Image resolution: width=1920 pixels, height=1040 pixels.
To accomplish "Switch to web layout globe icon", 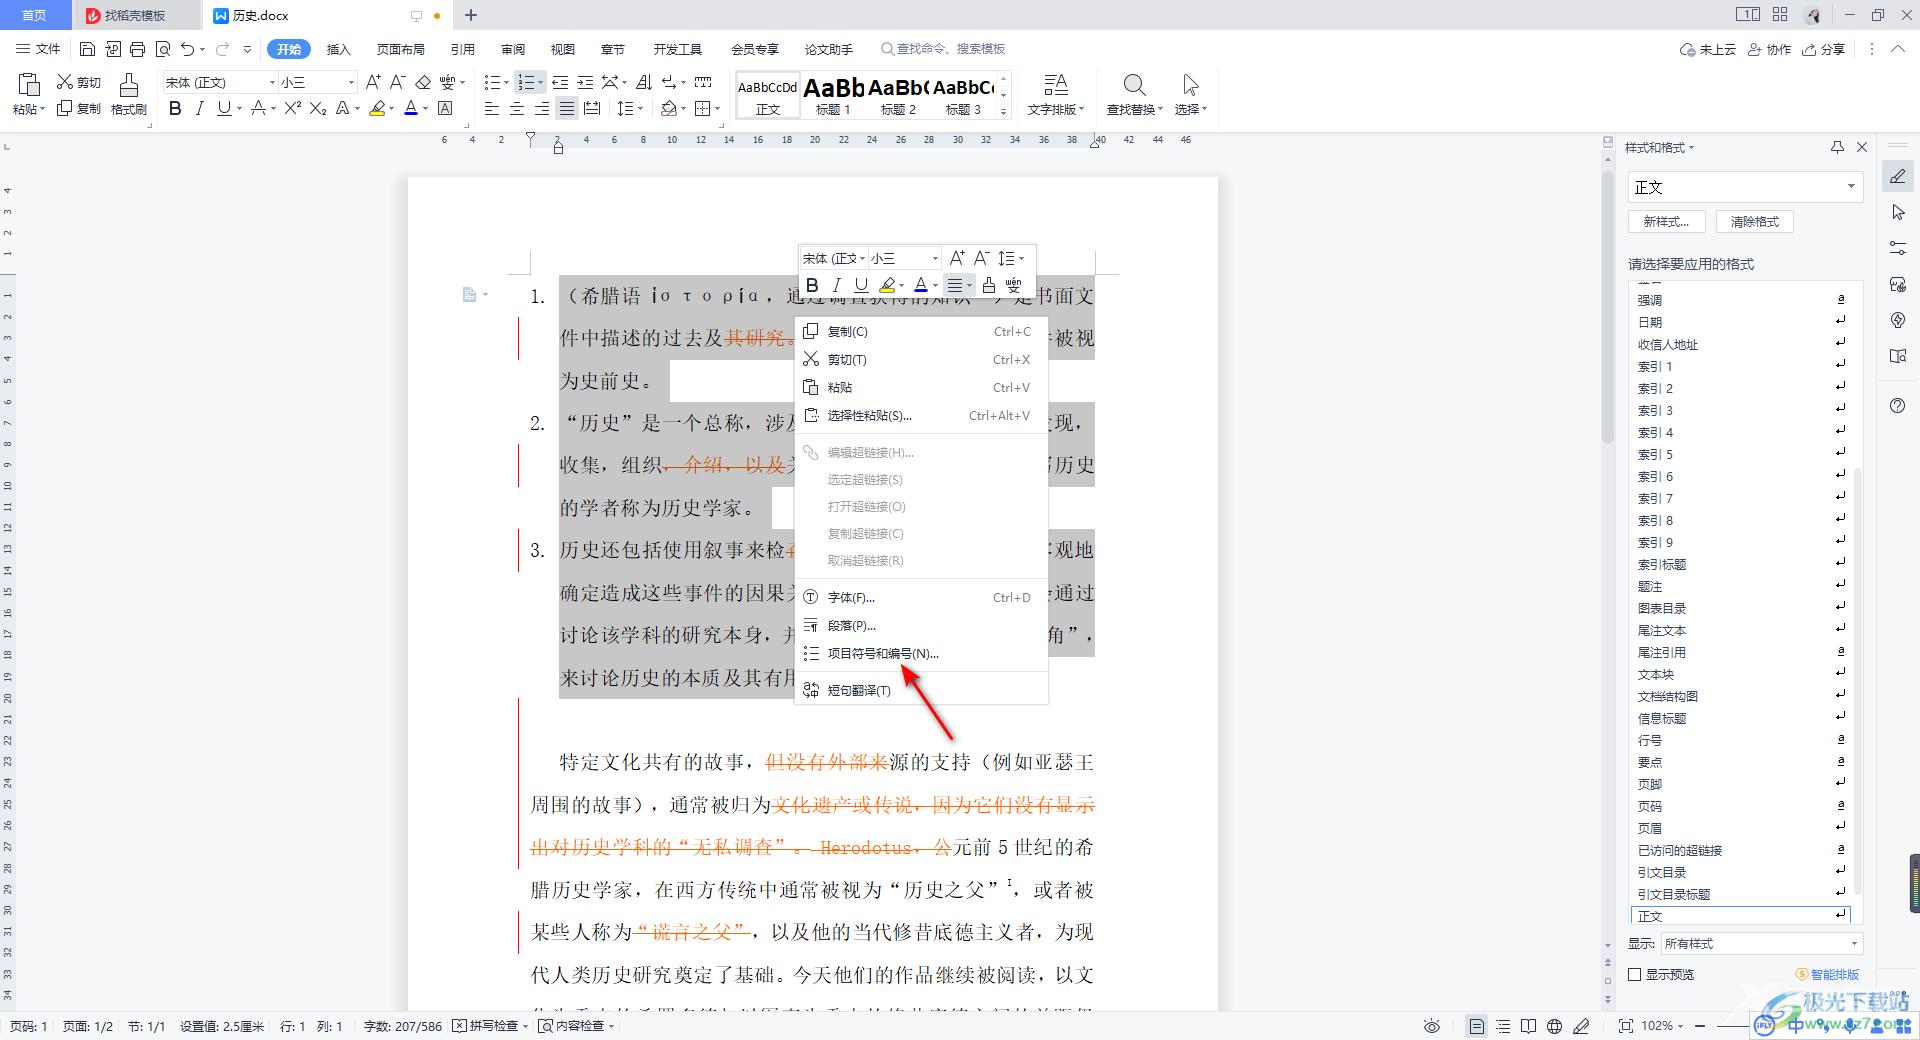I will (1554, 1026).
